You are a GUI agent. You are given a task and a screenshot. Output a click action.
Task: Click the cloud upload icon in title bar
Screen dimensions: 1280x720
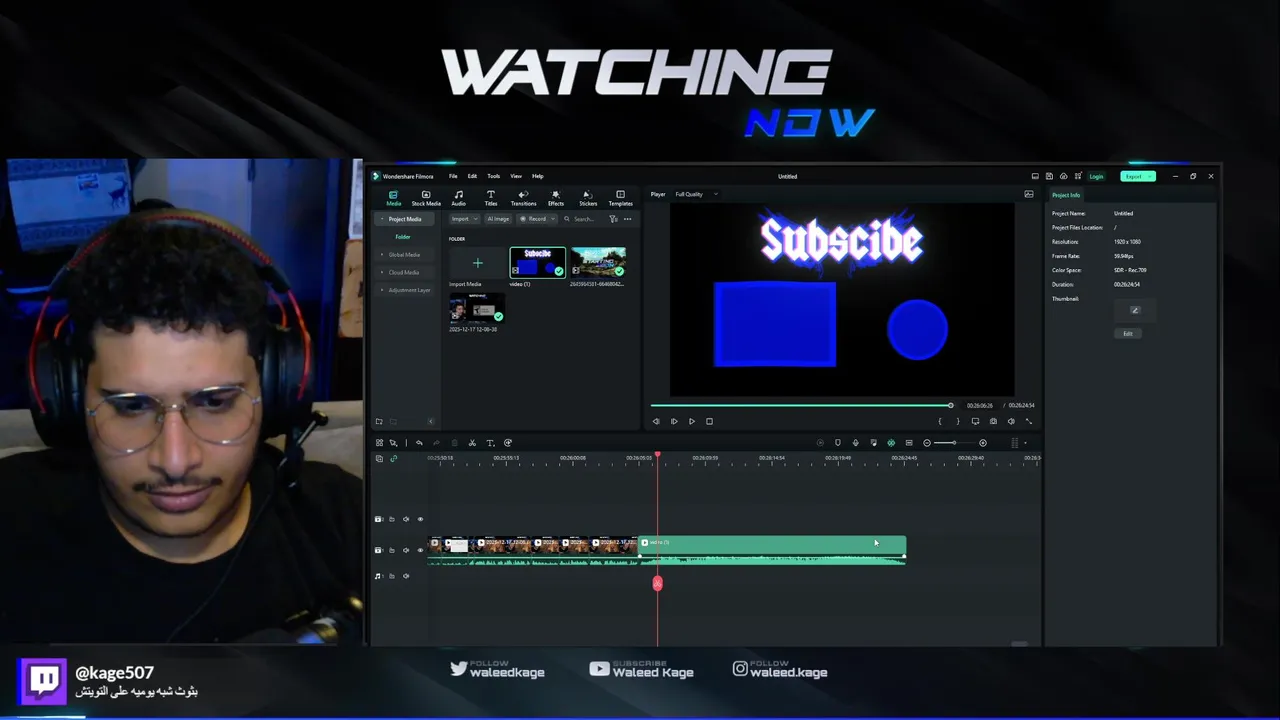coord(1063,176)
